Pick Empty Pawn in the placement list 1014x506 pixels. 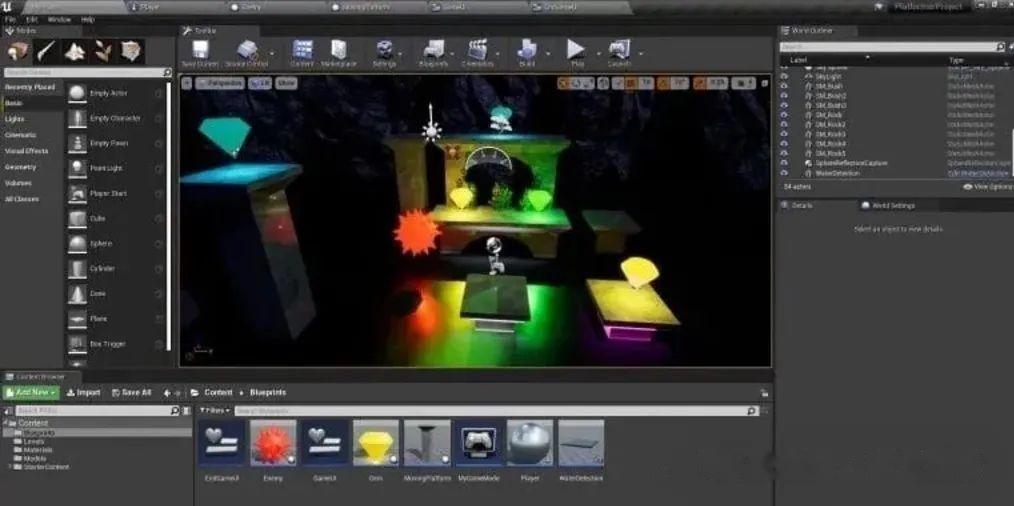click(115, 143)
